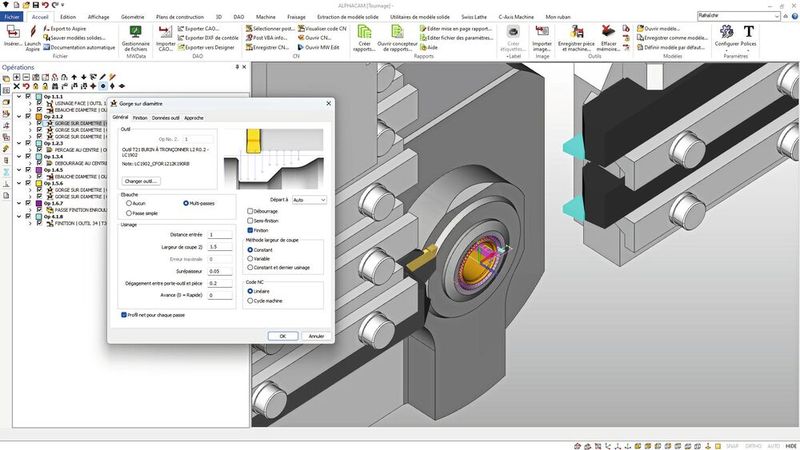The height and width of the screenshot is (450, 800).
Task: Click Visualiser code CN
Action: [x=322, y=29]
